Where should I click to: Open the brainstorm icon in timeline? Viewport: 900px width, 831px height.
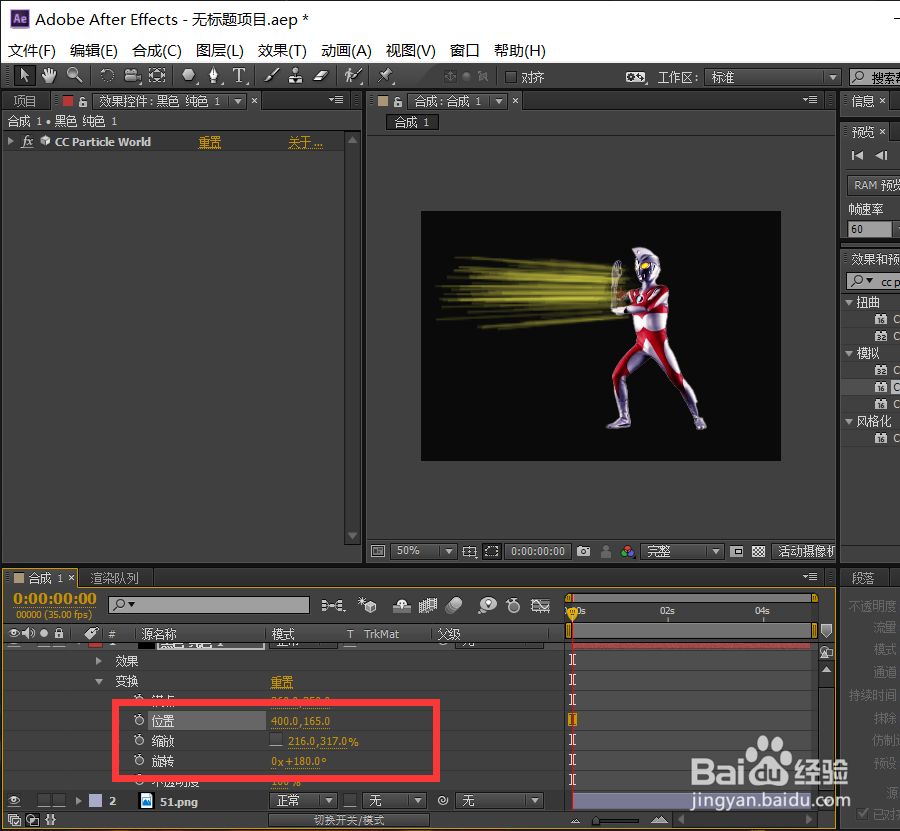point(487,605)
